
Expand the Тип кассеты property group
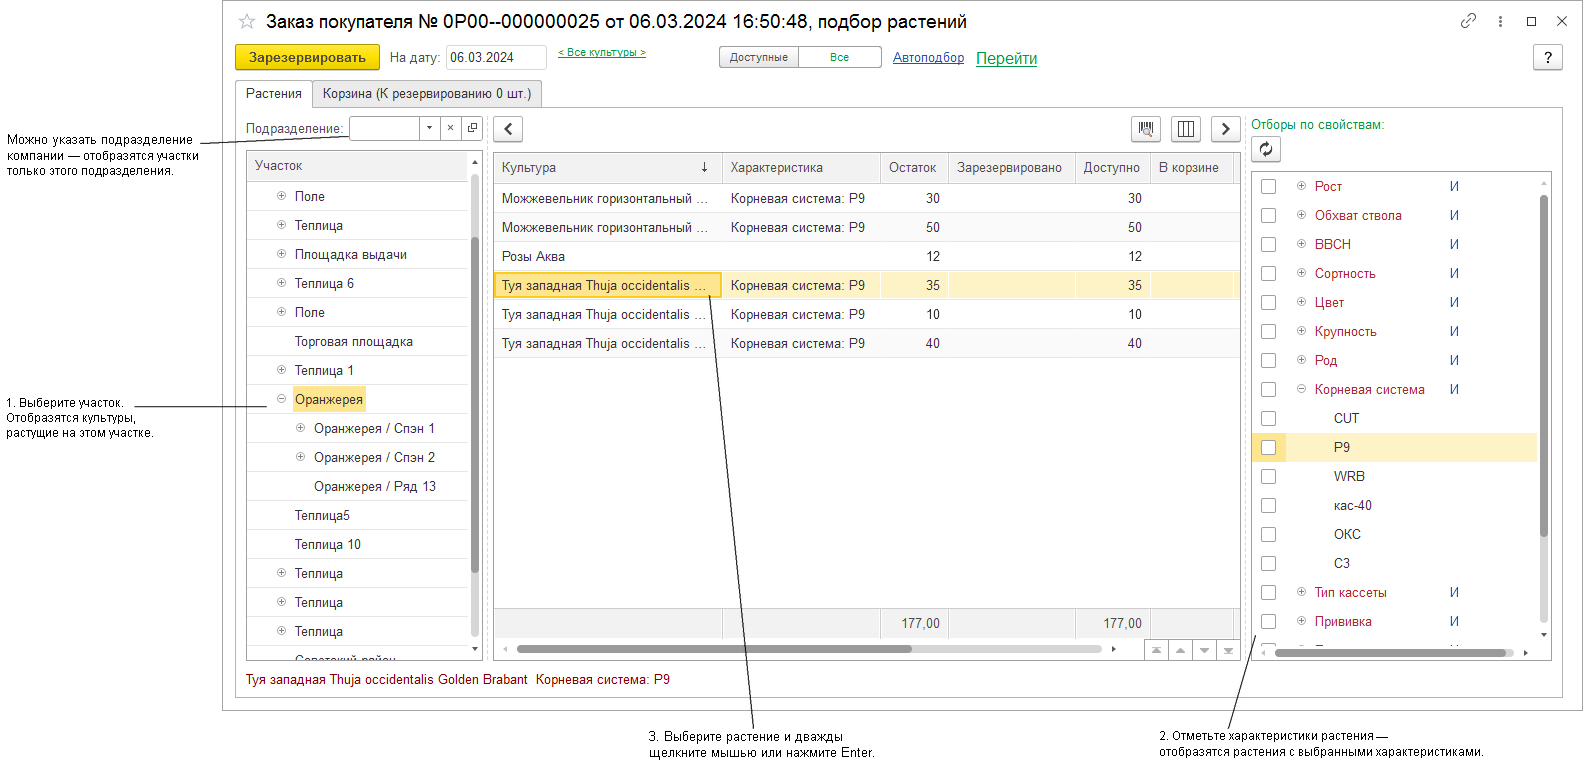click(1301, 592)
